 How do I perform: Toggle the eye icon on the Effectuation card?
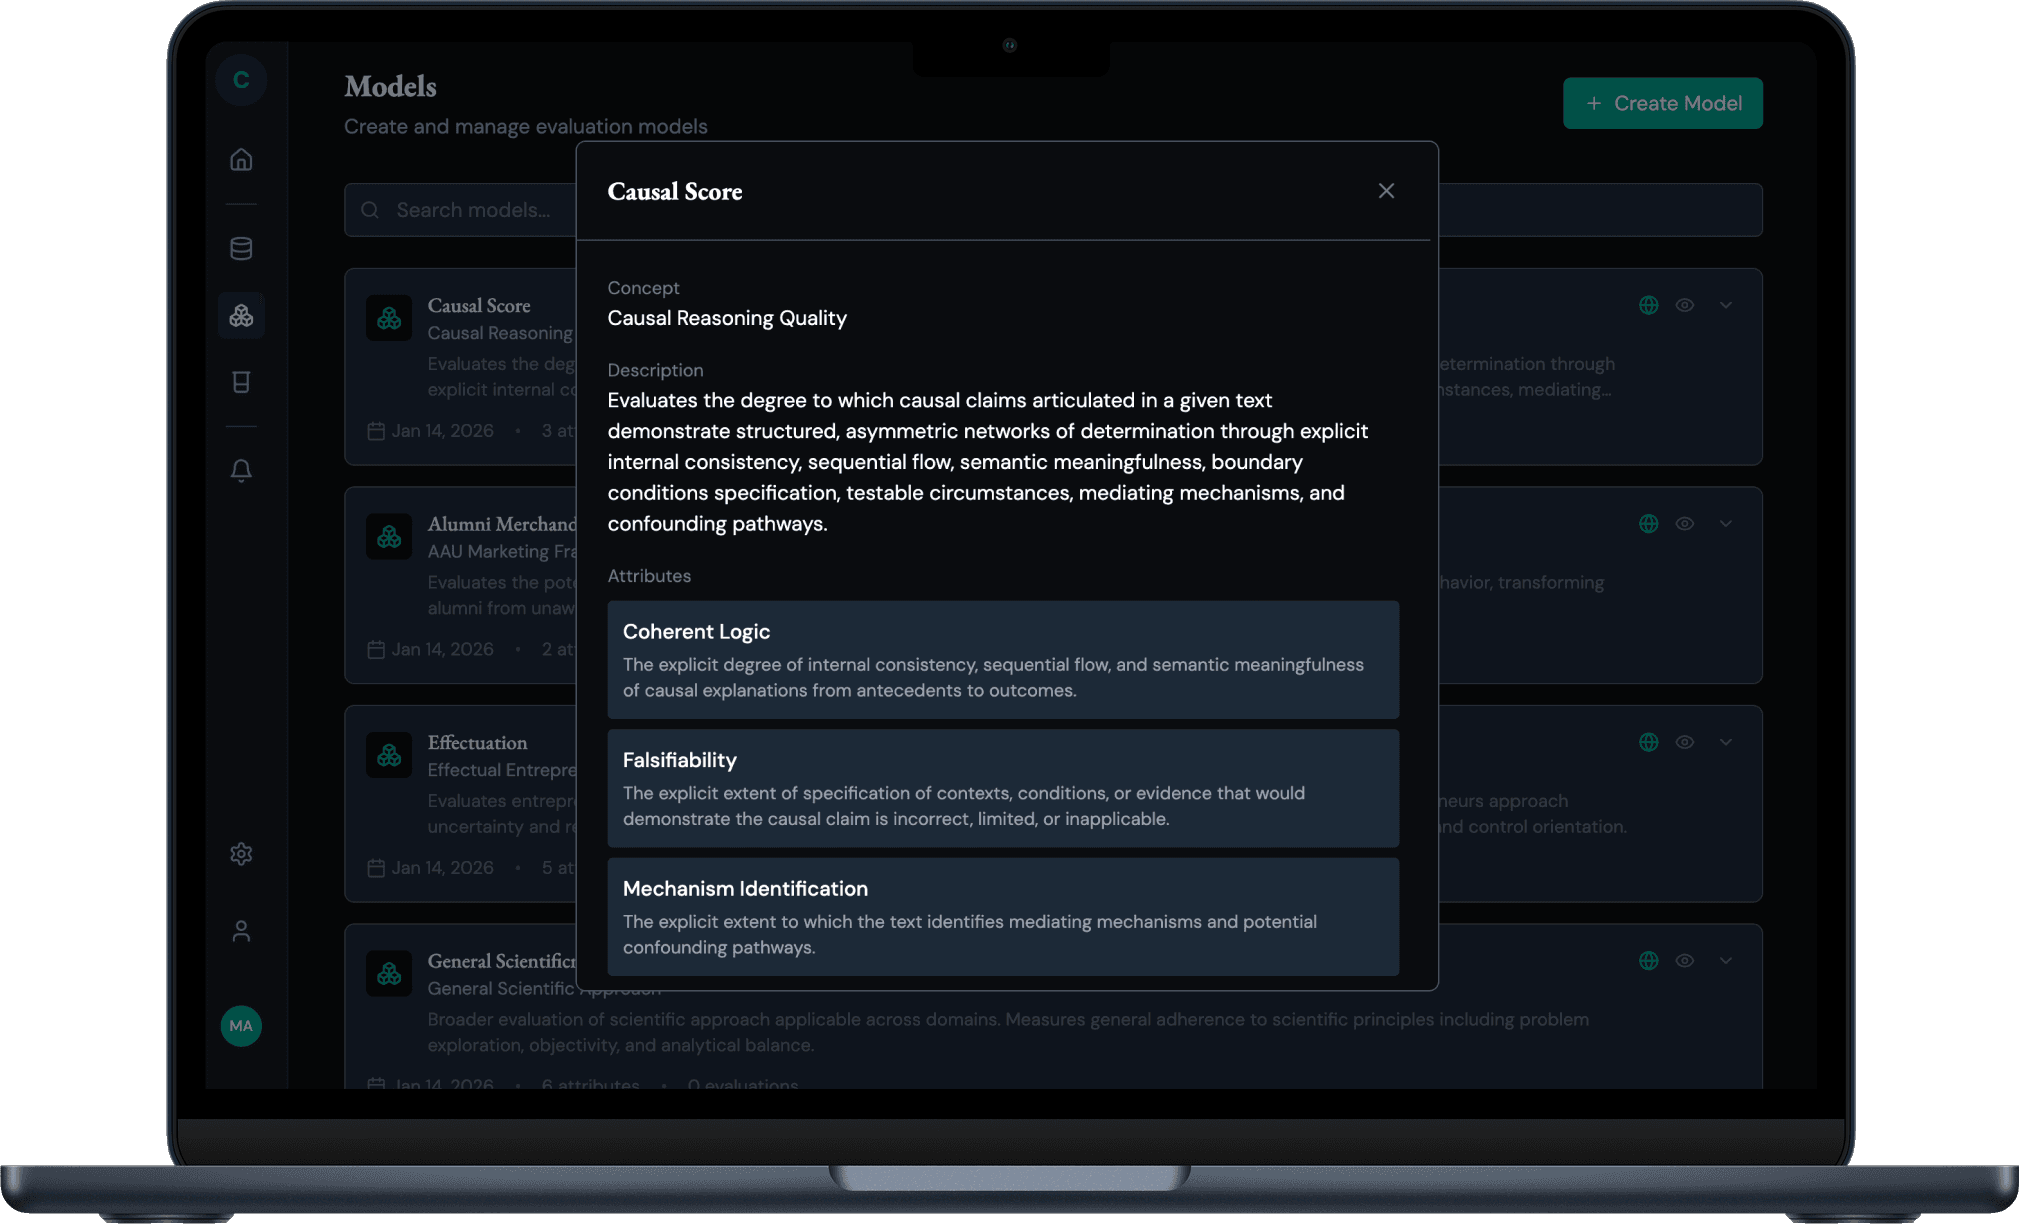1684,742
